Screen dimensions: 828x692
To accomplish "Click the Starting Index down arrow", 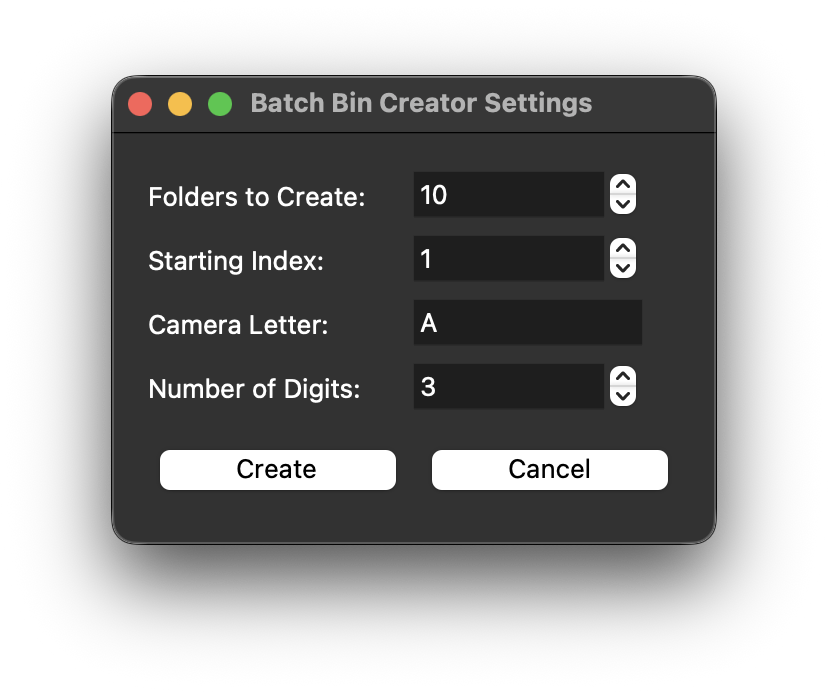I will pos(623,268).
